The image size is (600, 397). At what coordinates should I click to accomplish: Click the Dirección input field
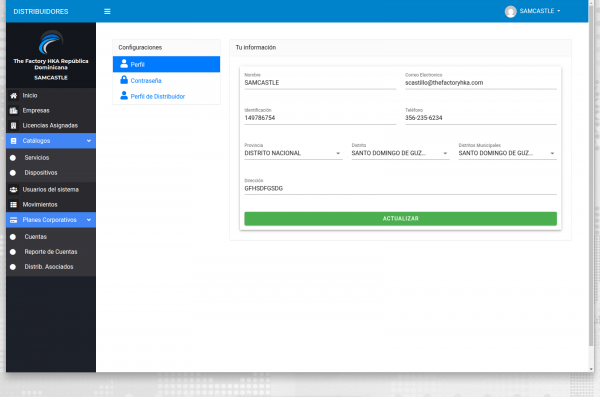[x=400, y=188]
